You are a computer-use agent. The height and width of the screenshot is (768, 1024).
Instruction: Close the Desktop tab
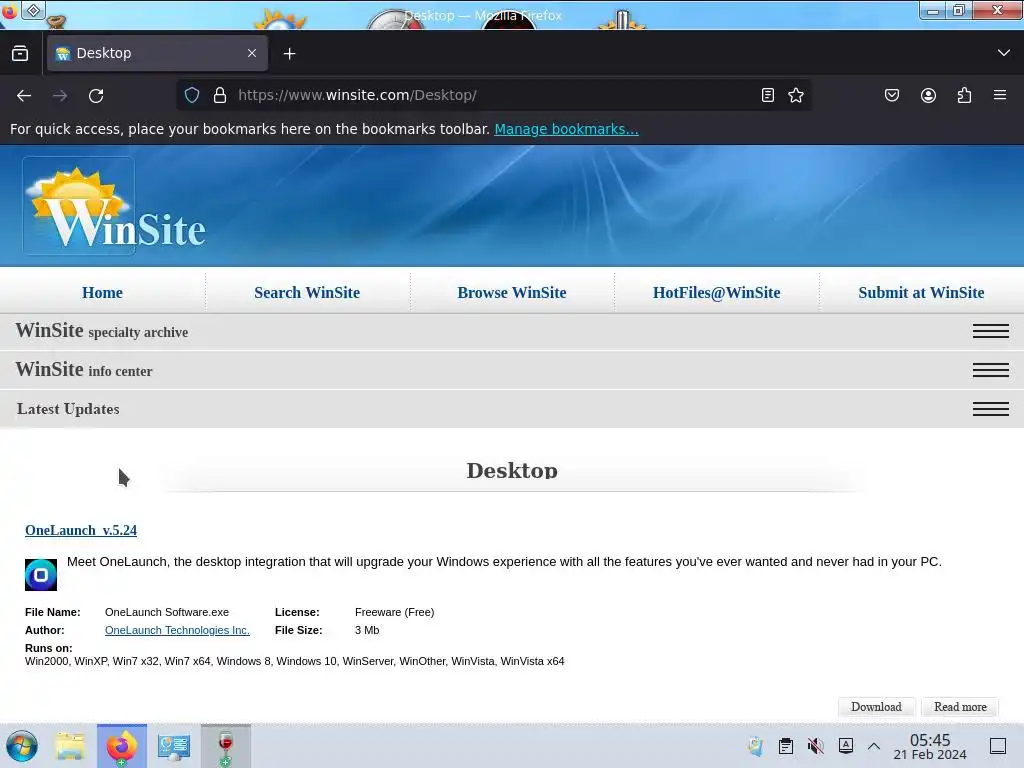click(252, 53)
